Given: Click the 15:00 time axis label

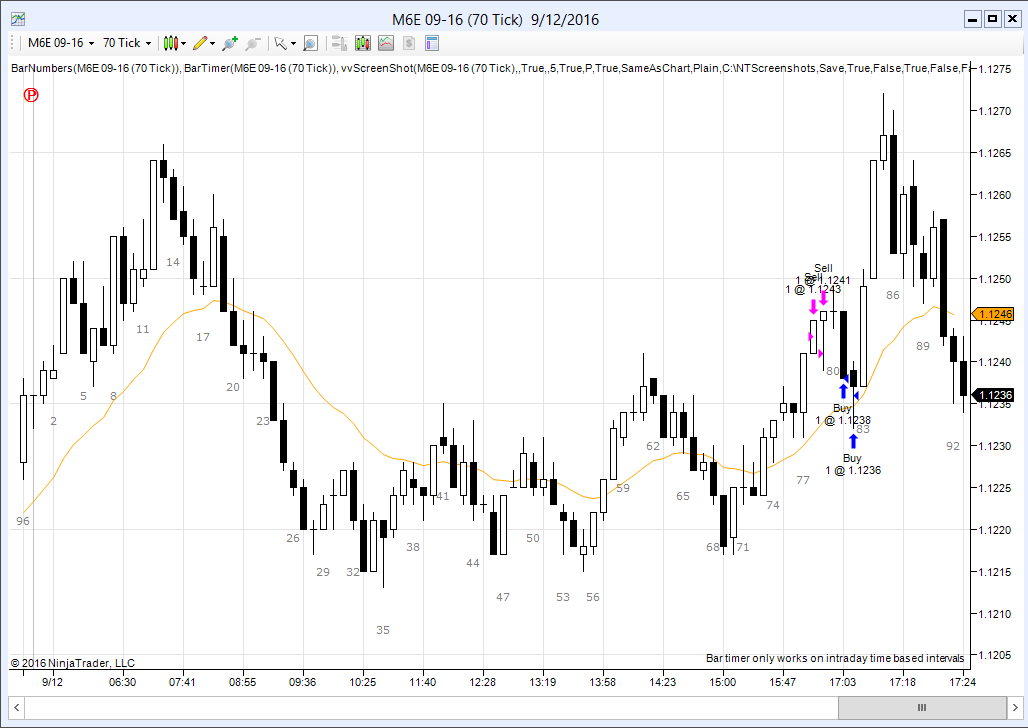Looking at the screenshot, I should tap(722, 682).
